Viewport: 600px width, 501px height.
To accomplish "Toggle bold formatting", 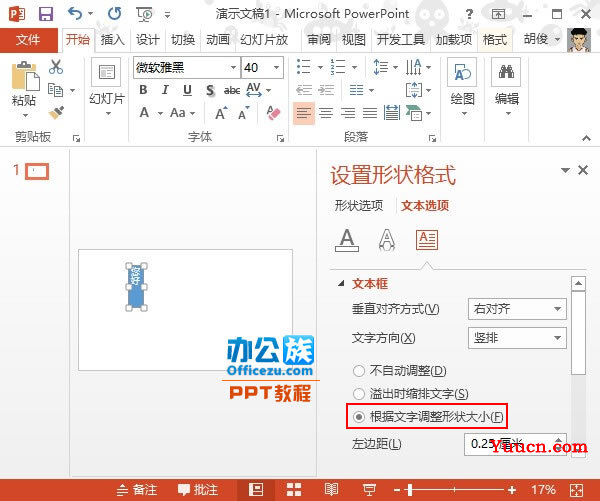I will [143, 90].
